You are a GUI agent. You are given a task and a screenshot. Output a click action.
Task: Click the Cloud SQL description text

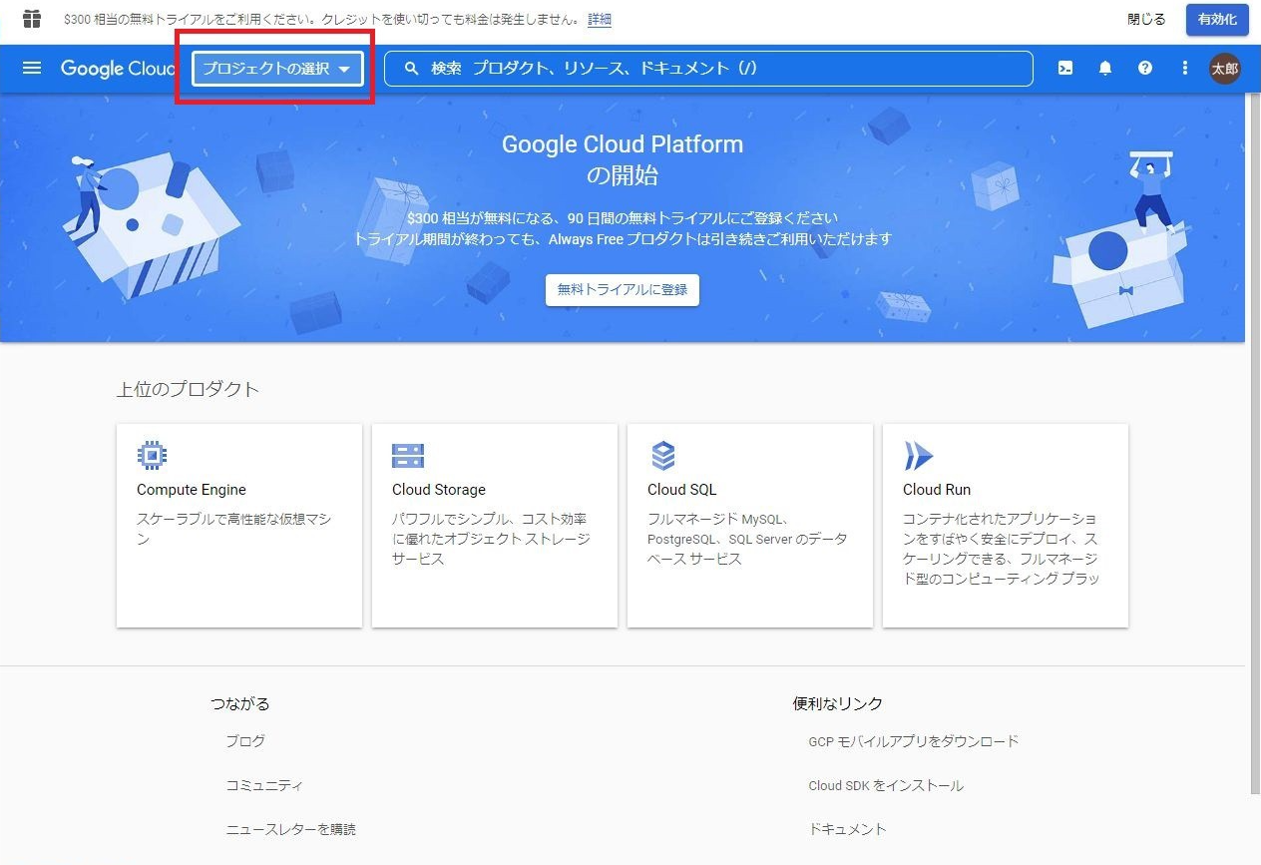tap(747, 539)
